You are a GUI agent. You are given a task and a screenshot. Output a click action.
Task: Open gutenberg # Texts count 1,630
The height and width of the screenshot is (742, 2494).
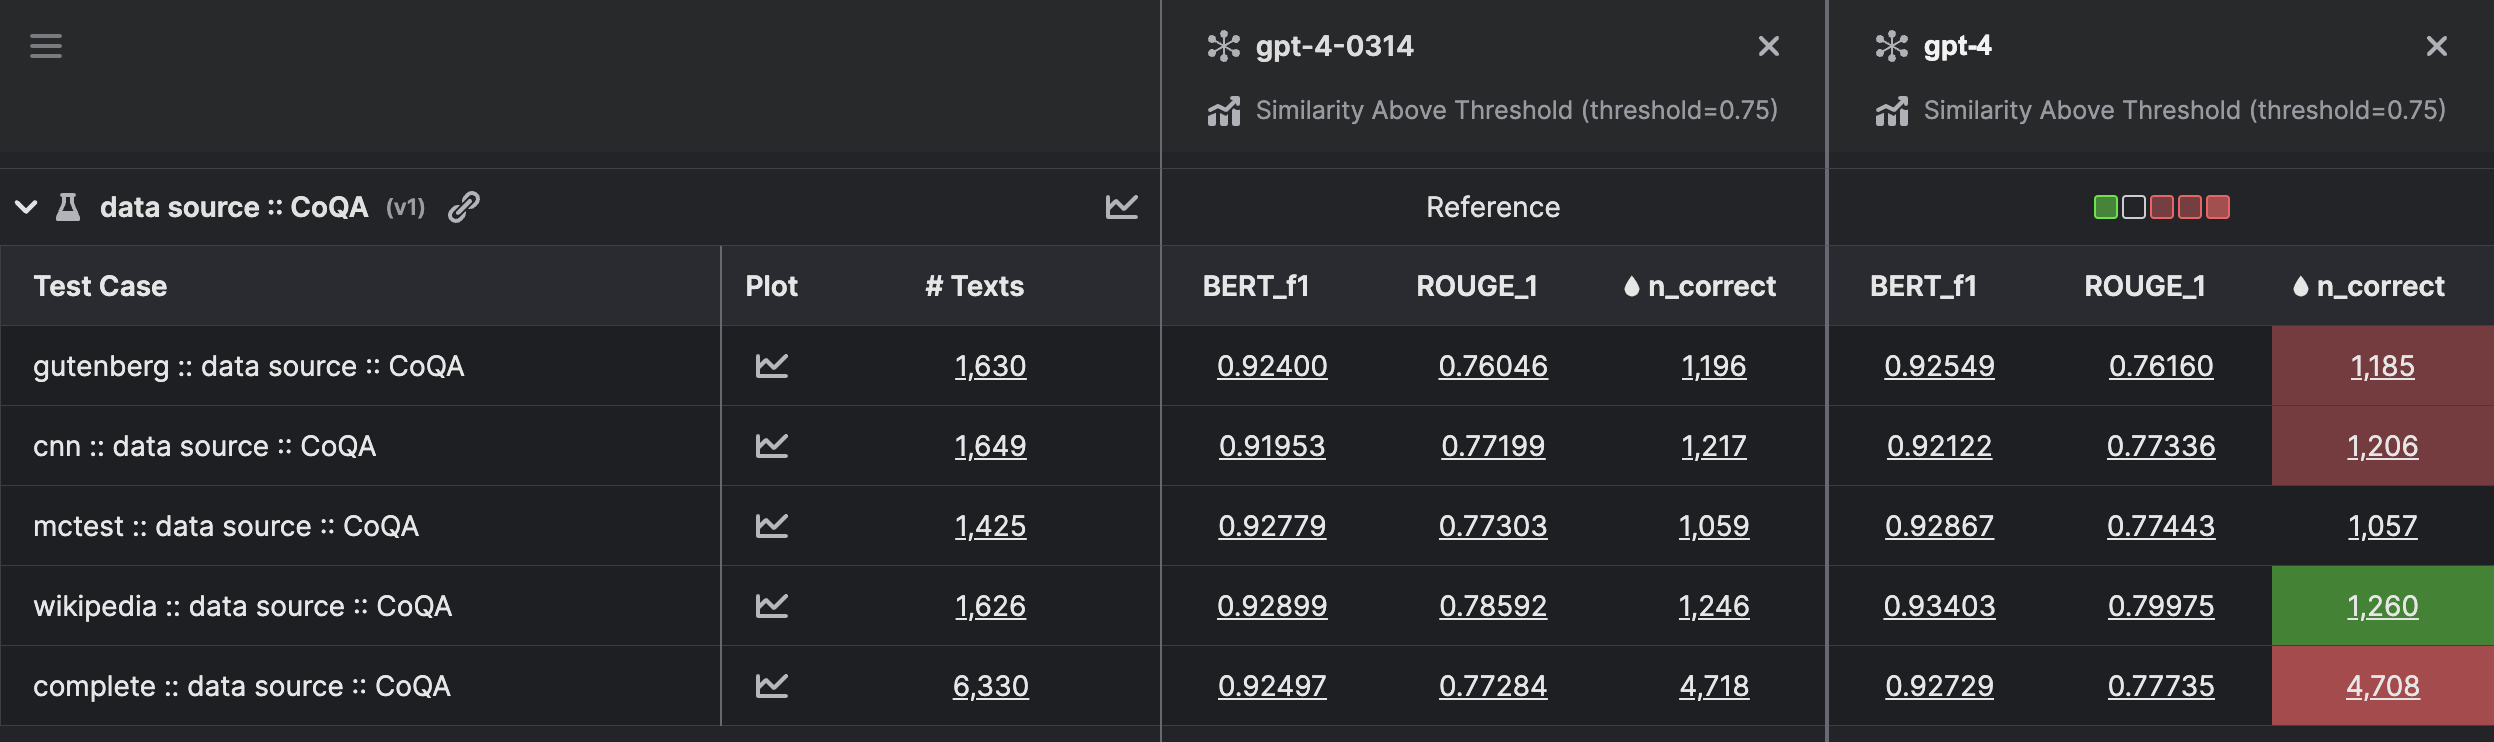coord(990,366)
